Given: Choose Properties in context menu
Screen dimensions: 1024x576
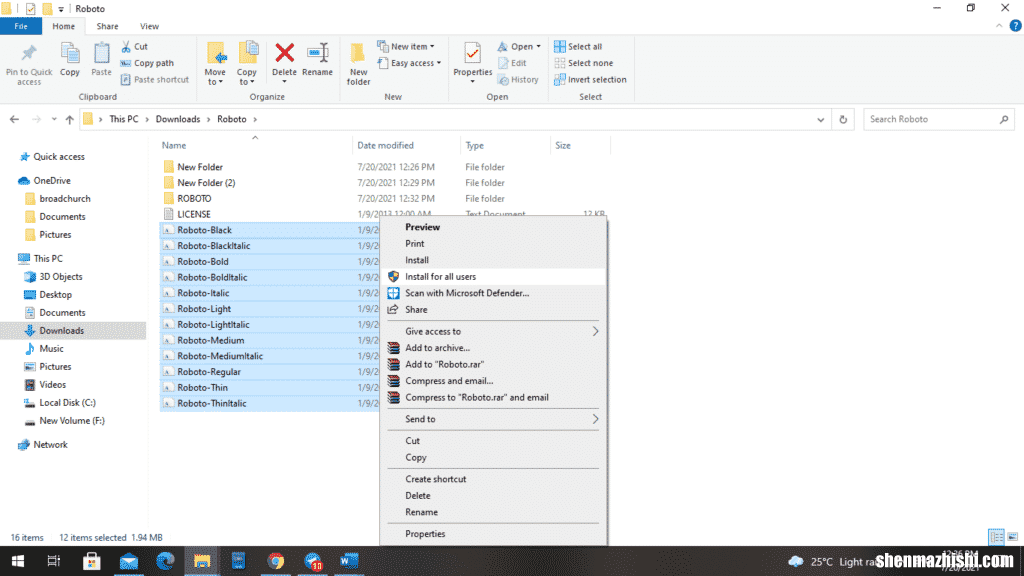Looking at the screenshot, I should [493, 534].
